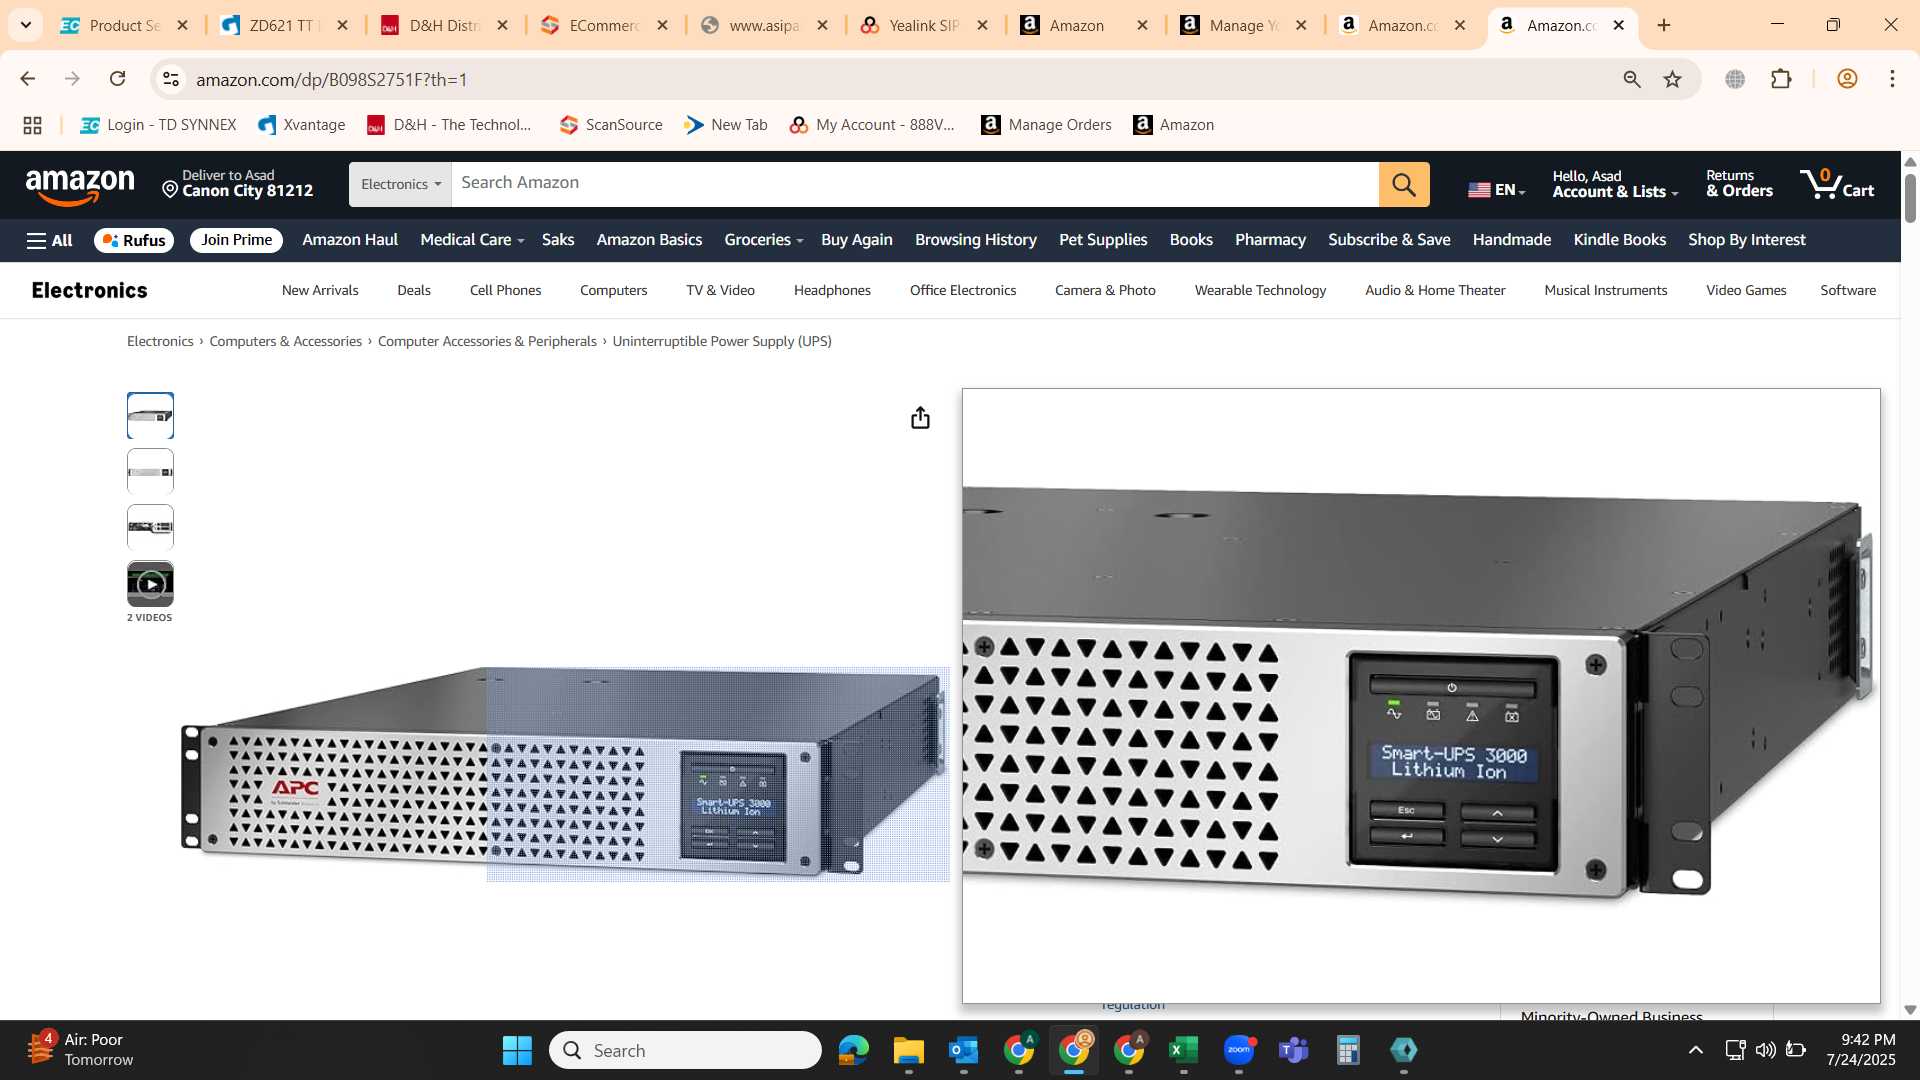Click Computers & Accessories breadcrumb
The image size is (1920, 1080).
[285, 341]
